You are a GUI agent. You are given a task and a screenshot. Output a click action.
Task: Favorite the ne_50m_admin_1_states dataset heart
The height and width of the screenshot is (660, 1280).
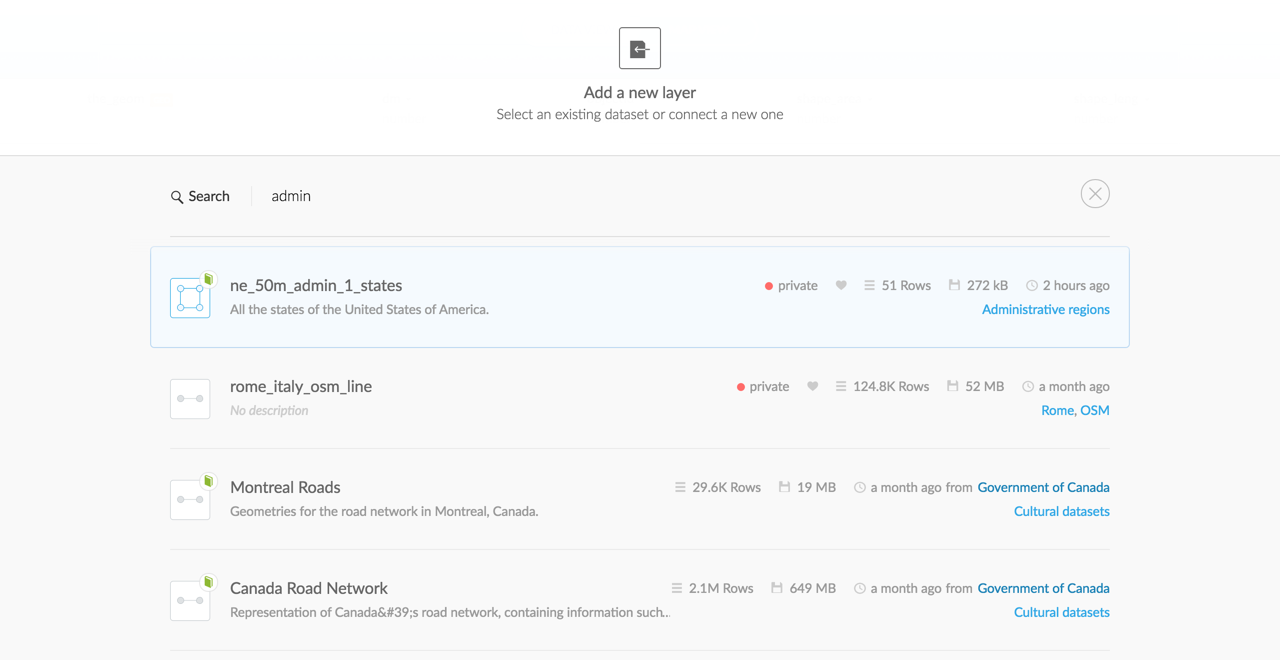[x=841, y=285]
